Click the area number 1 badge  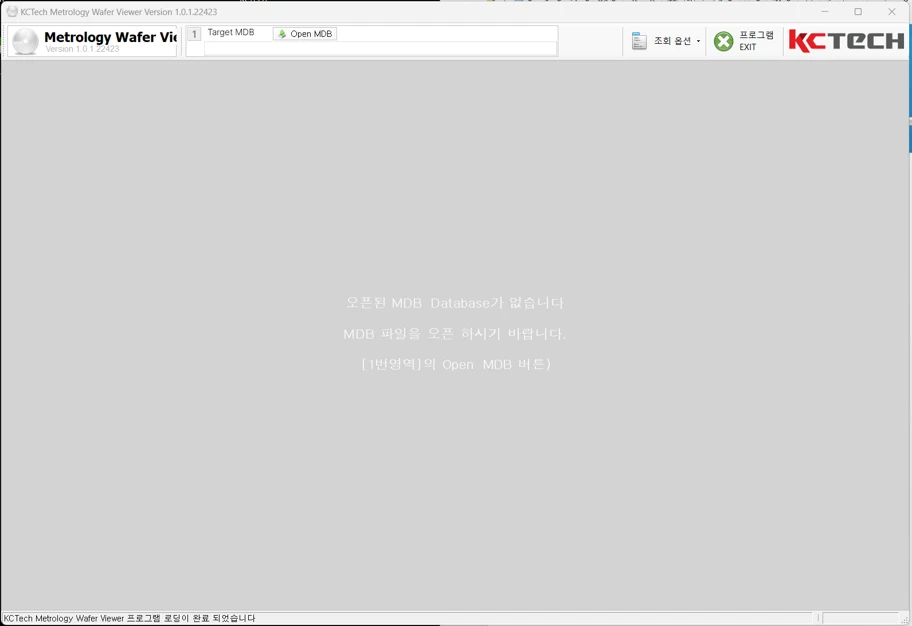tap(194, 34)
